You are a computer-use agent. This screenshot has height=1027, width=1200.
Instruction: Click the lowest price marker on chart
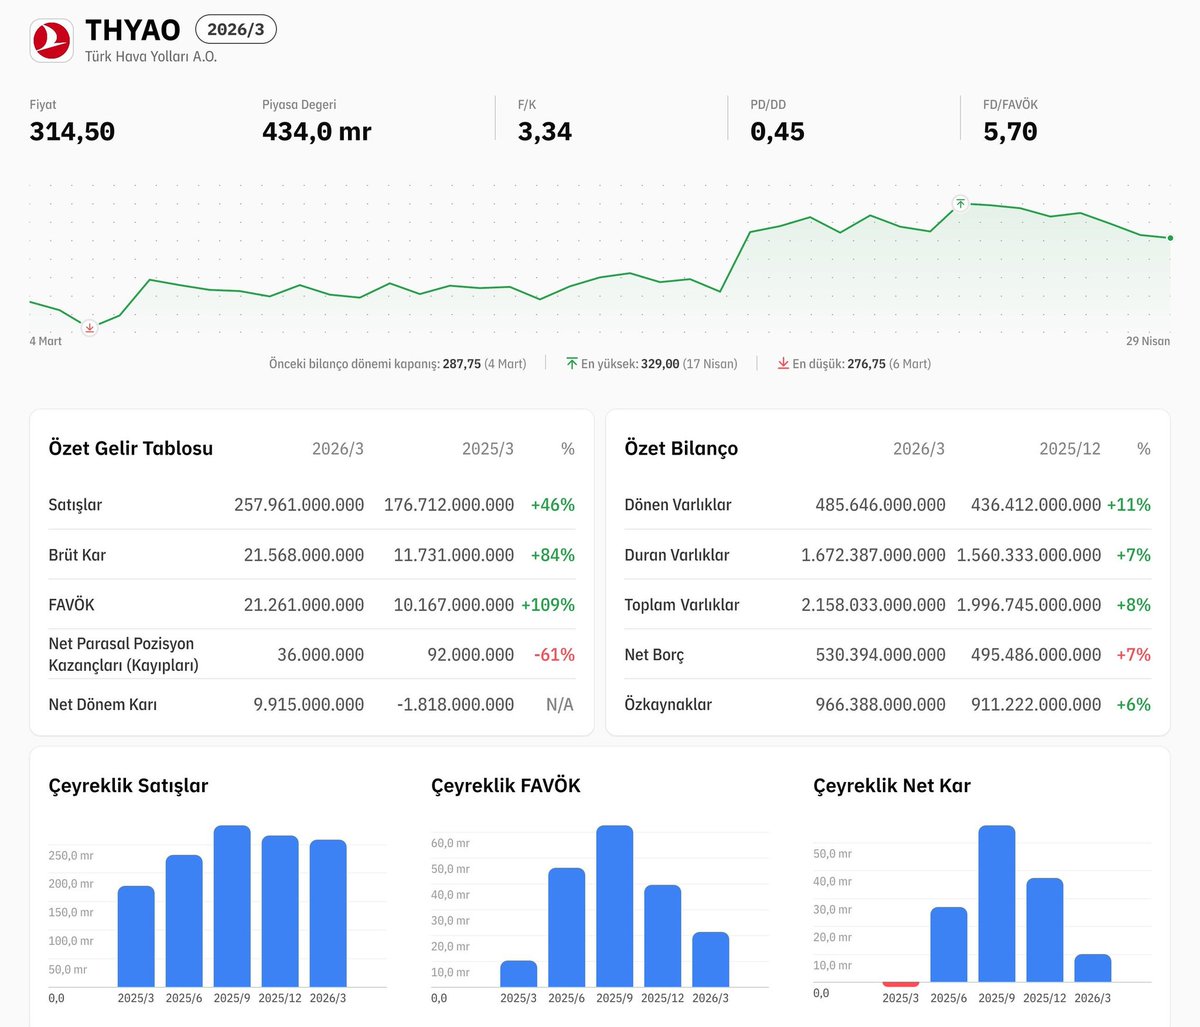89,327
